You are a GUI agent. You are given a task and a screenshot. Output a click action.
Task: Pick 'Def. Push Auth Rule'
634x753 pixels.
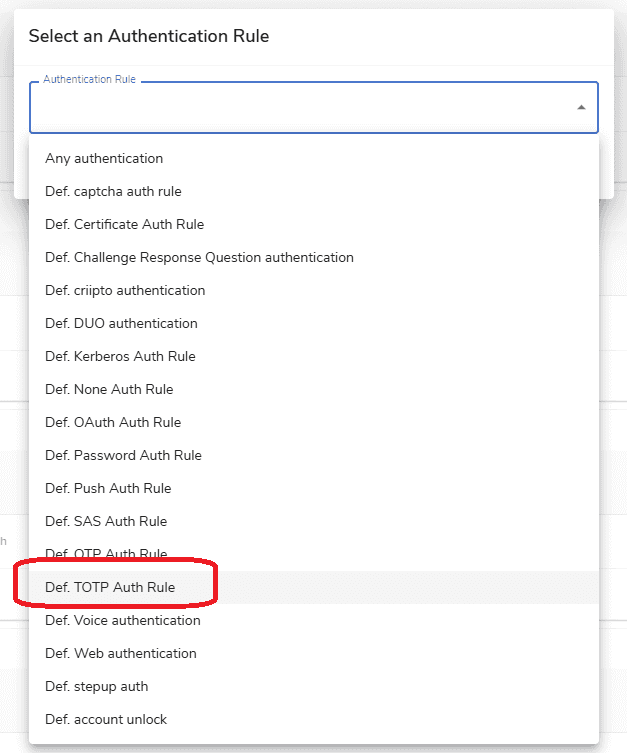click(108, 488)
